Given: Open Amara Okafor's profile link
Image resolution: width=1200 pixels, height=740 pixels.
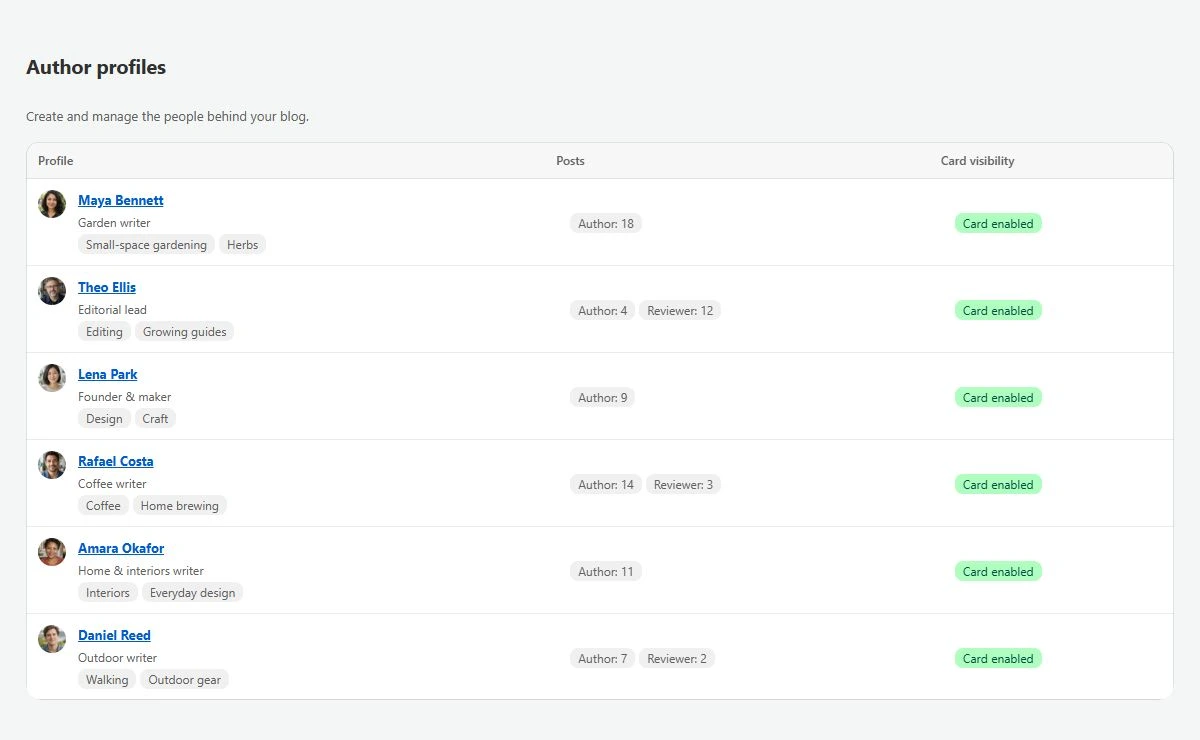Looking at the screenshot, I should pyautogui.click(x=121, y=548).
